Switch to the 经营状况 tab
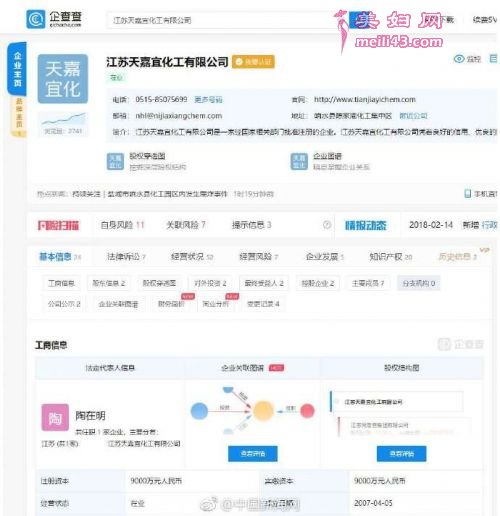The width and height of the screenshot is (500, 516). (192, 256)
